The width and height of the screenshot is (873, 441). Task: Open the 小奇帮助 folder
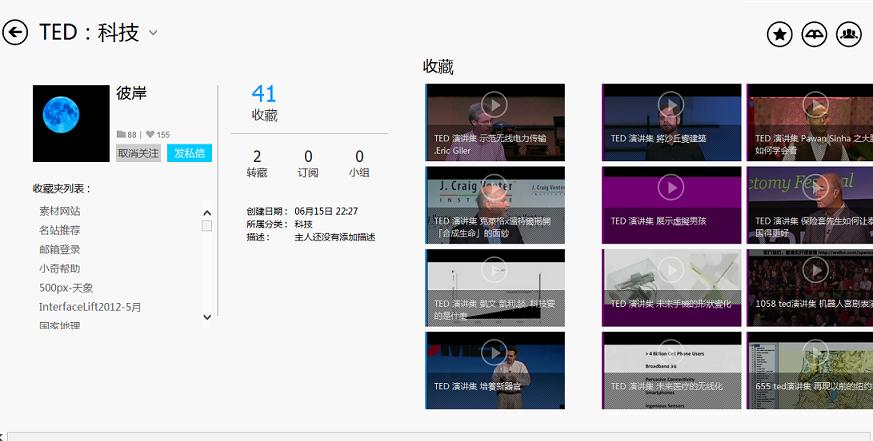[60, 268]
